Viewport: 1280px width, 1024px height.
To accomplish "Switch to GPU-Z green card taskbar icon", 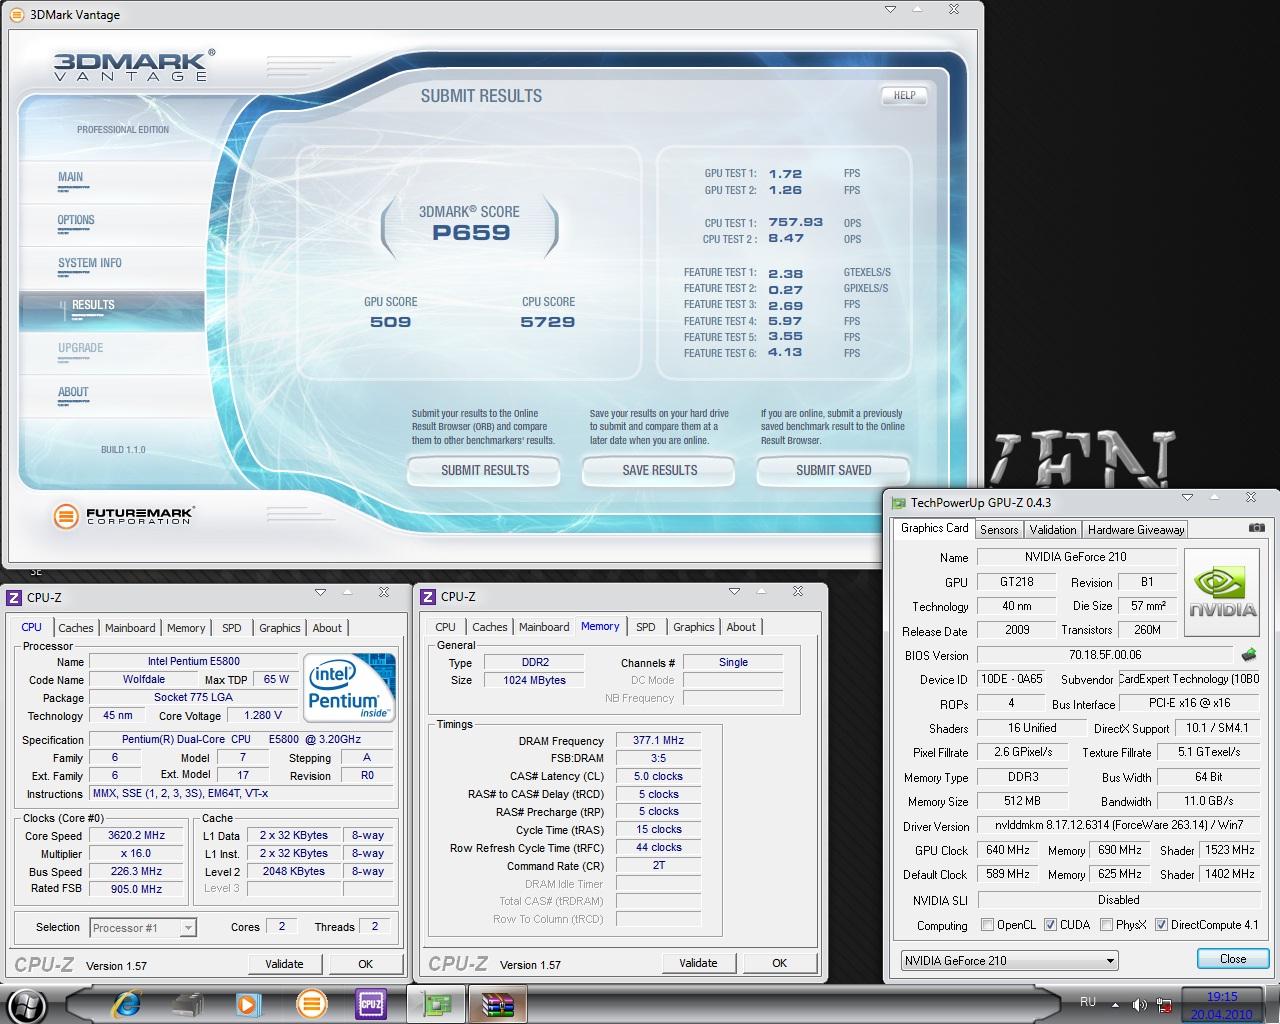I will tap(435, 1003).
